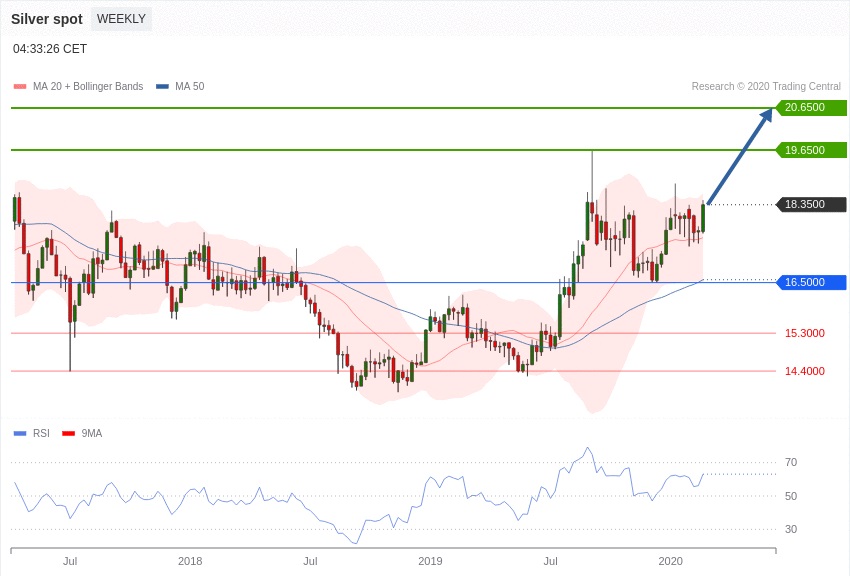Click the Research © 2020 Trading Central text
The image size is (850, 576).
[766, 87]
